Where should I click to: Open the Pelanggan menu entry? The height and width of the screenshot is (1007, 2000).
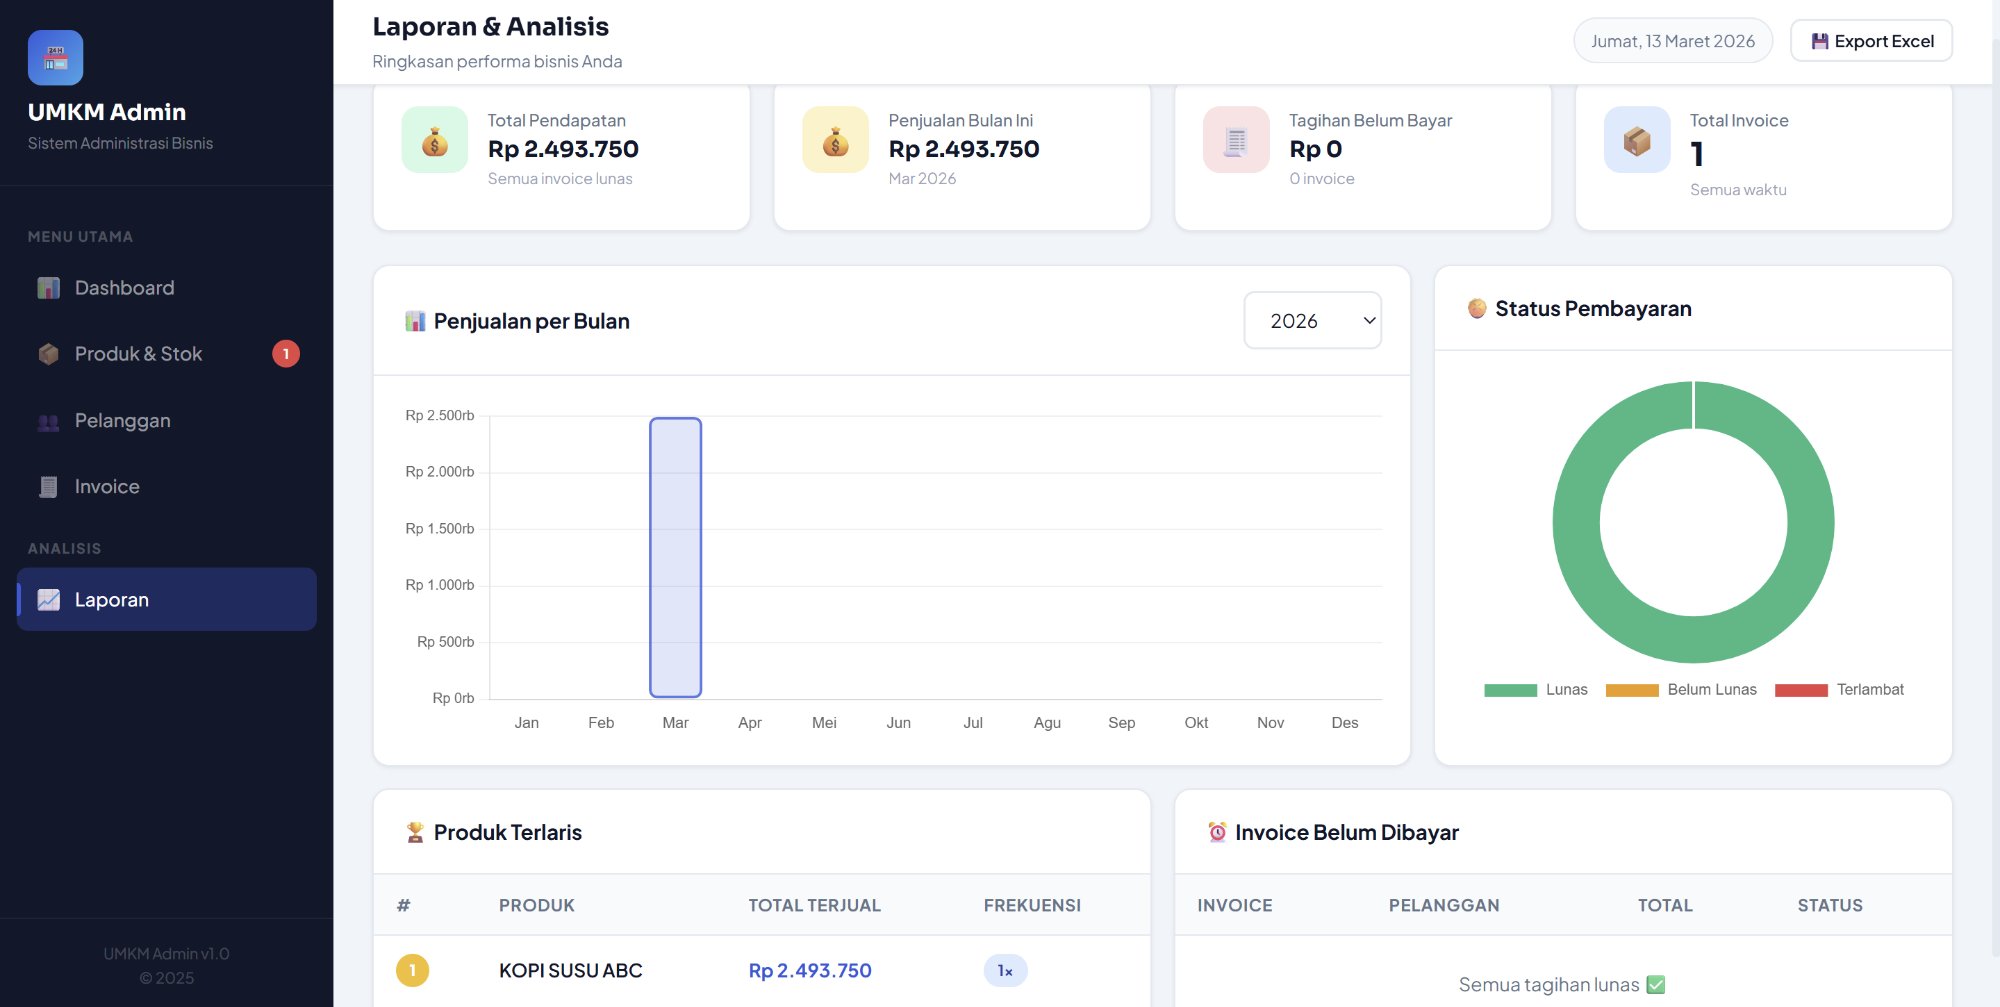point(122,420)
